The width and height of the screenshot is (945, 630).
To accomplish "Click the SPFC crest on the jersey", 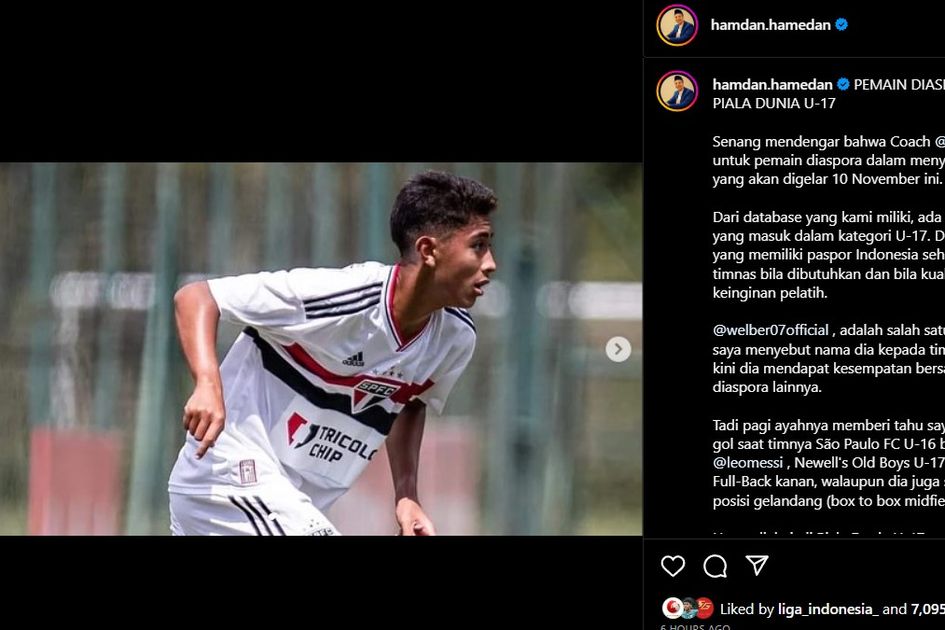I will coord(374,394).
